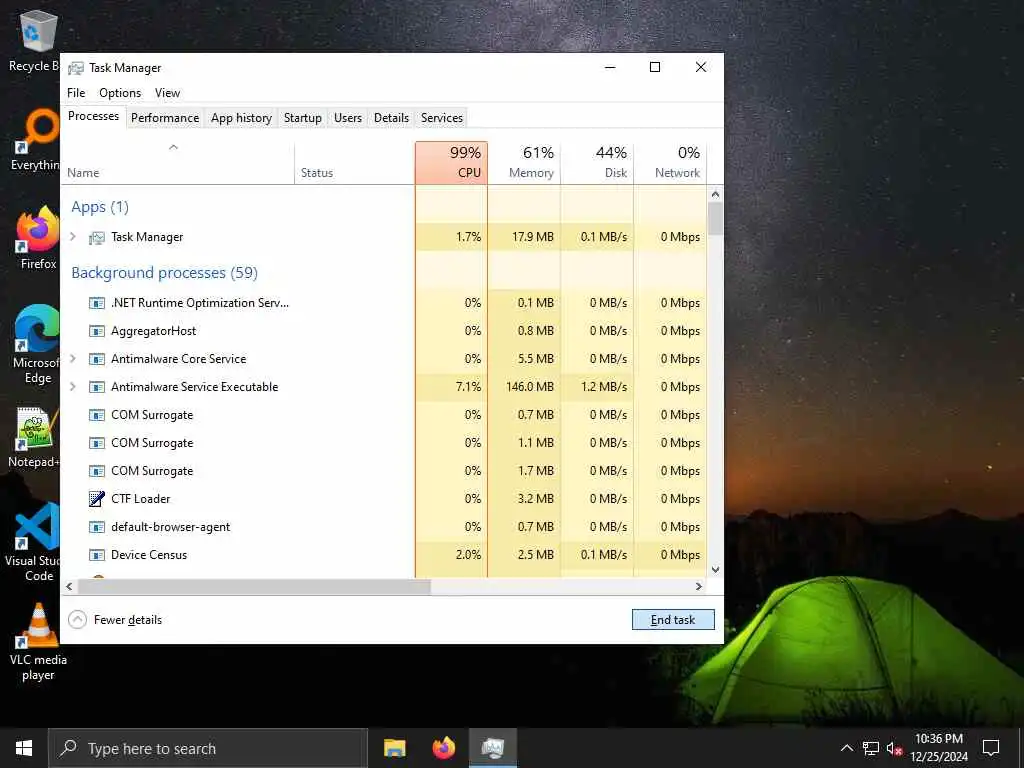Screen dimensions: 1024x768
Task: Collapse to Fewer details
Action: [116, 620]
